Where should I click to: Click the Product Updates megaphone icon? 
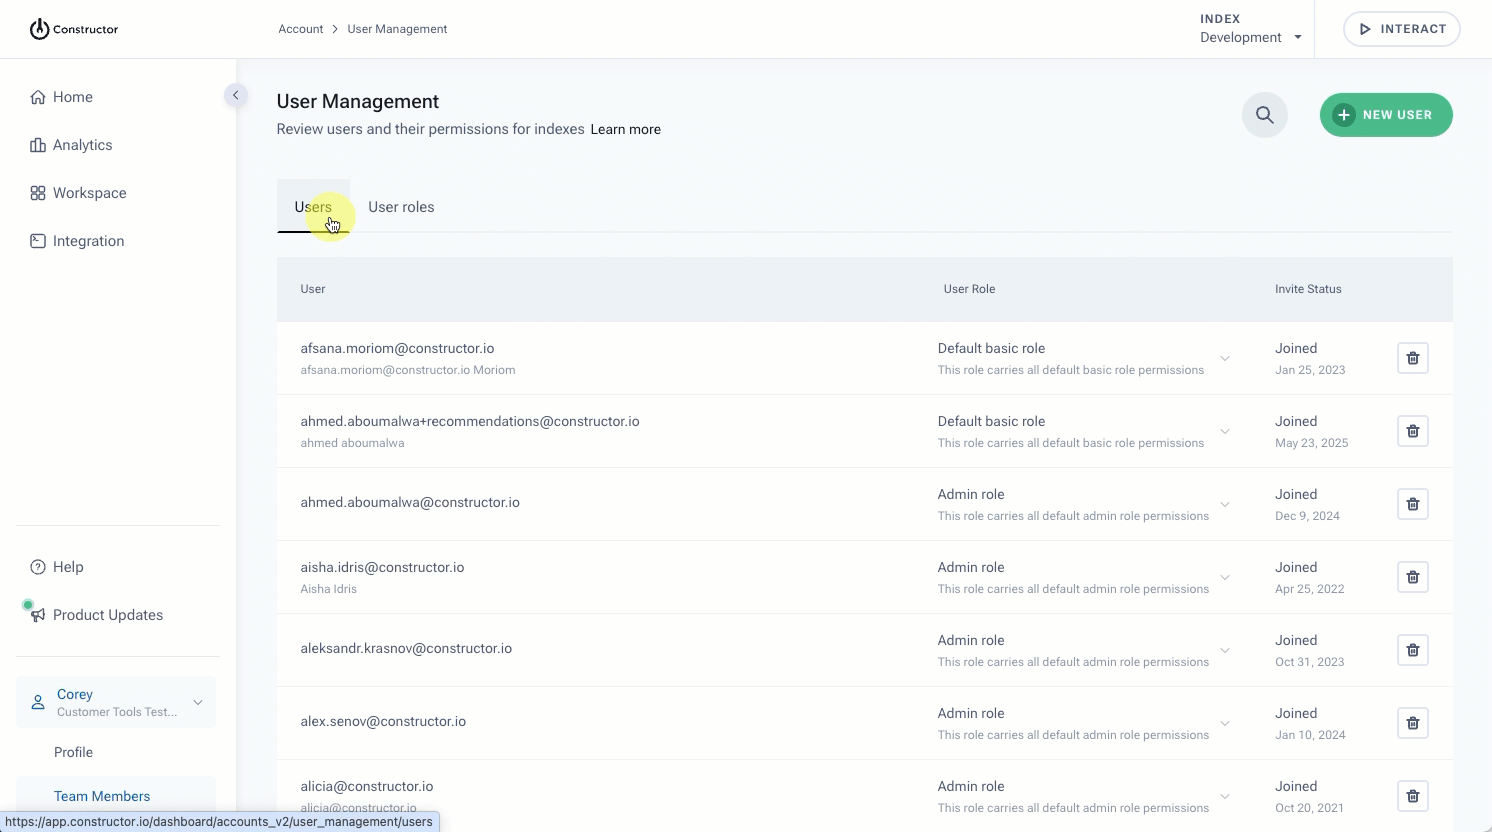pyautogui.click(x=38, y=615)
